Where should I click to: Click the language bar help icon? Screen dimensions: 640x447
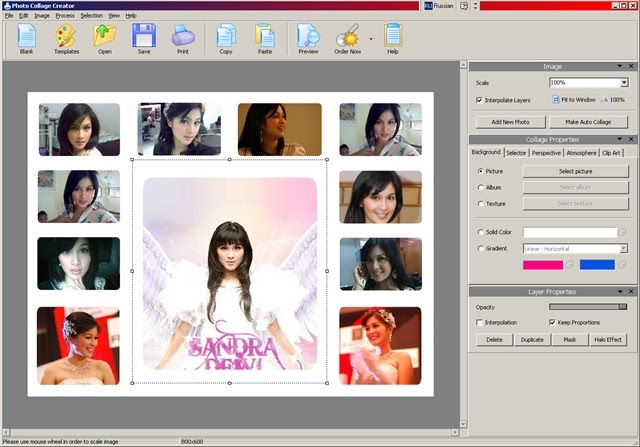[x=464, y=6]
